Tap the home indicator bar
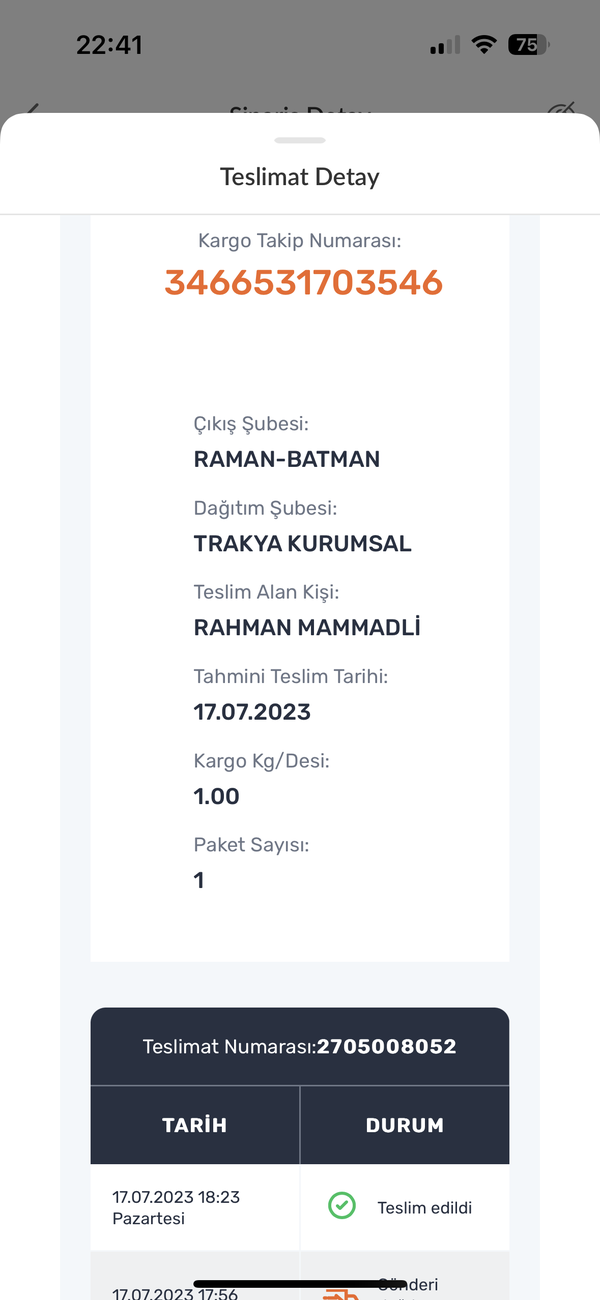 click(299, 1283)
